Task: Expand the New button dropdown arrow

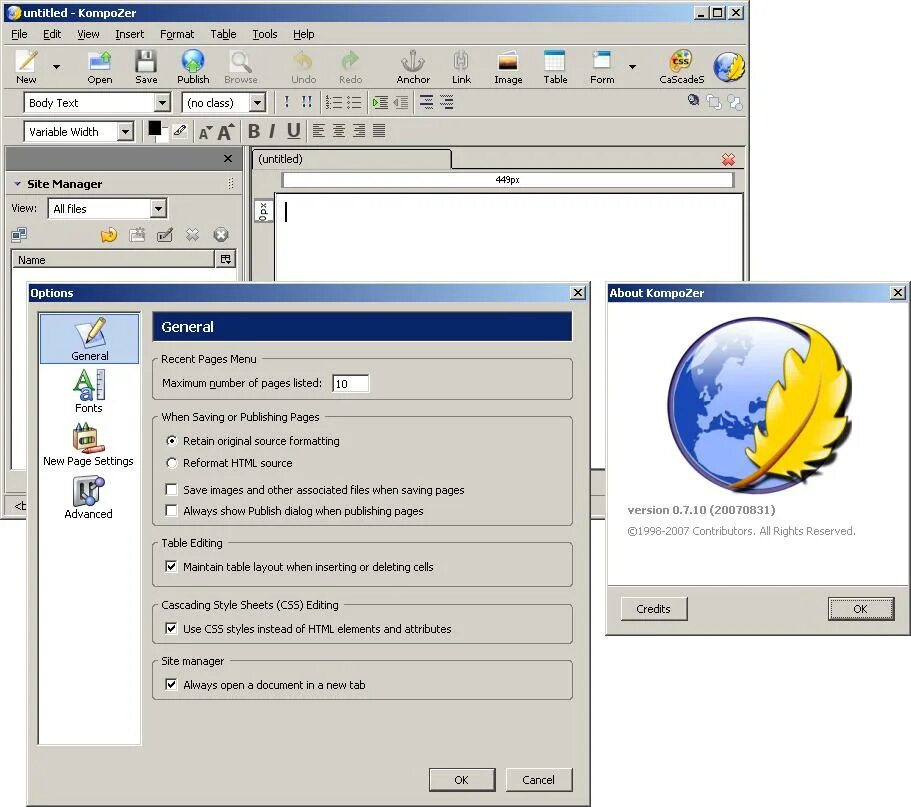Action: (56, 67)
